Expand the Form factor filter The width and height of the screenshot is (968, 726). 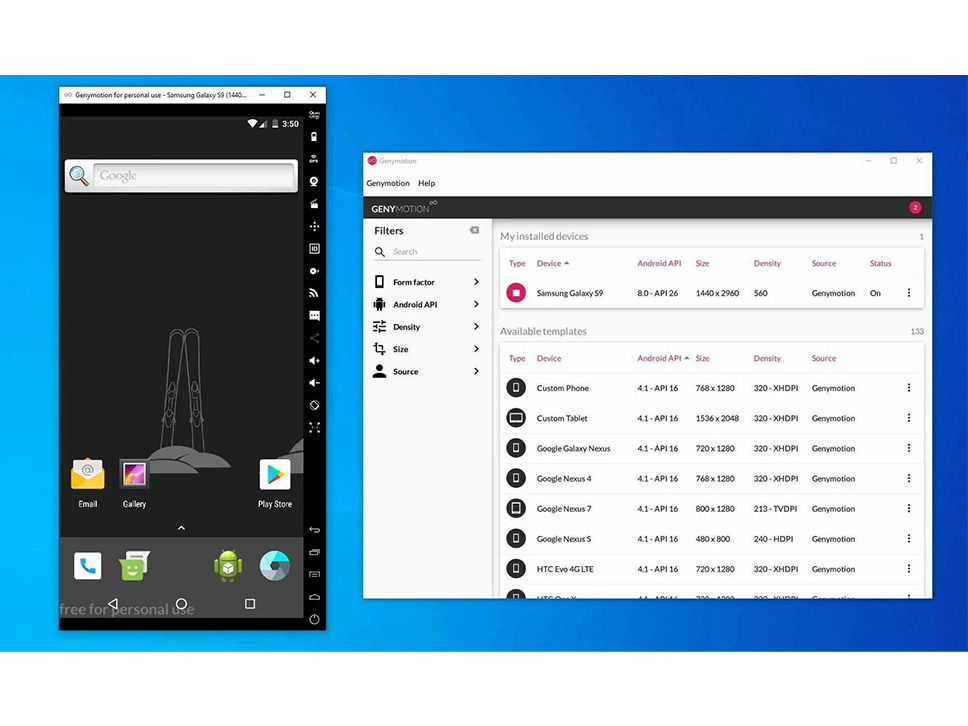pyautogui.click(x=426, y=282)
